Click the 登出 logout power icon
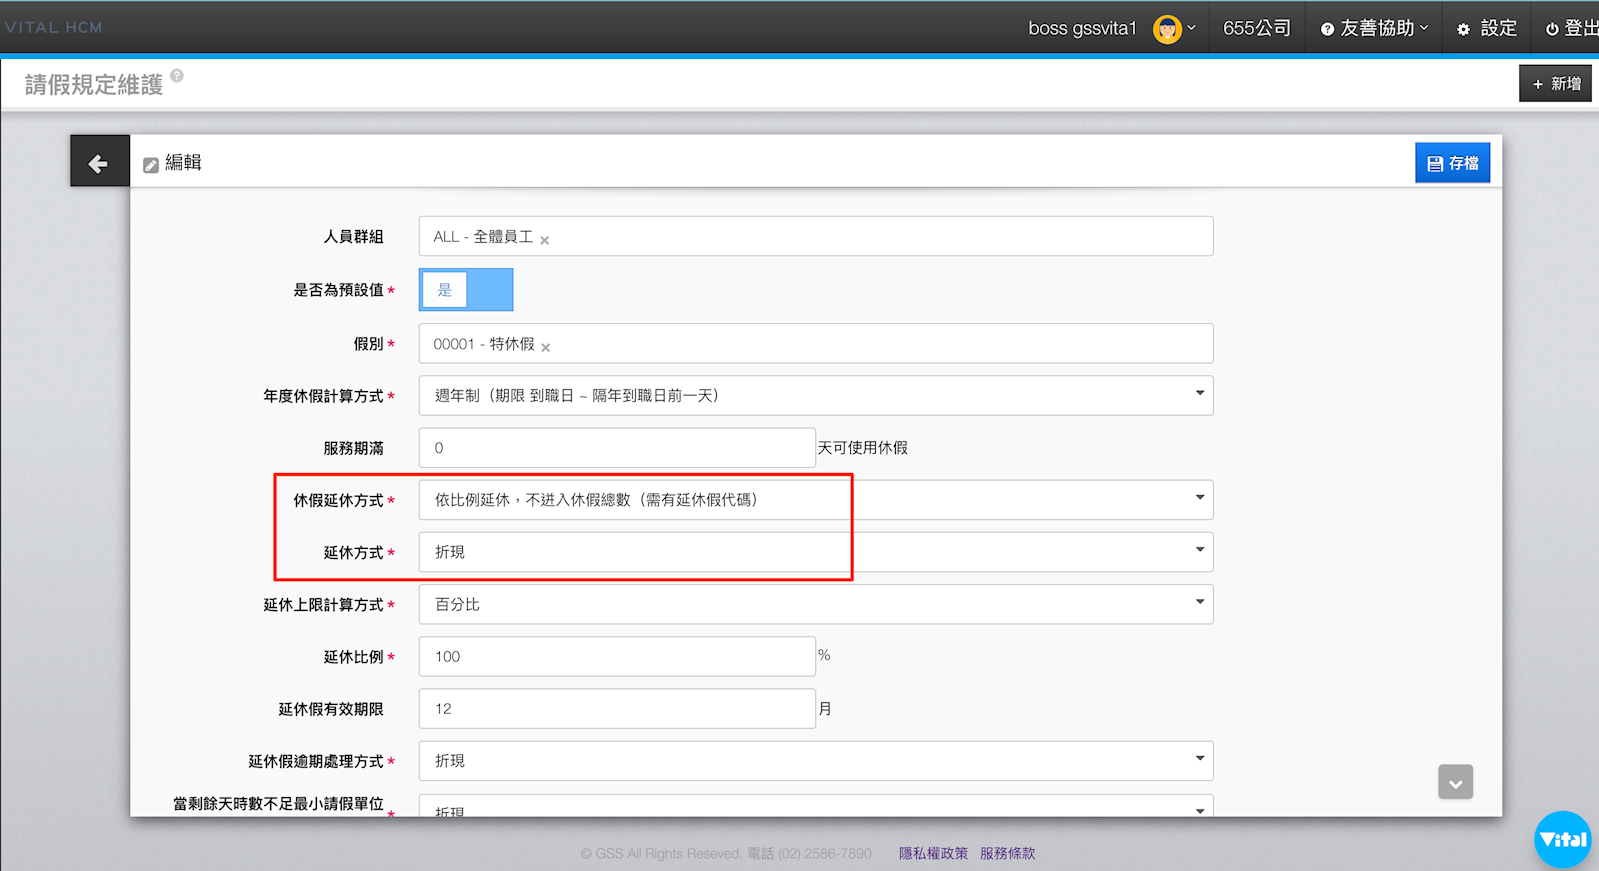 1552,29
